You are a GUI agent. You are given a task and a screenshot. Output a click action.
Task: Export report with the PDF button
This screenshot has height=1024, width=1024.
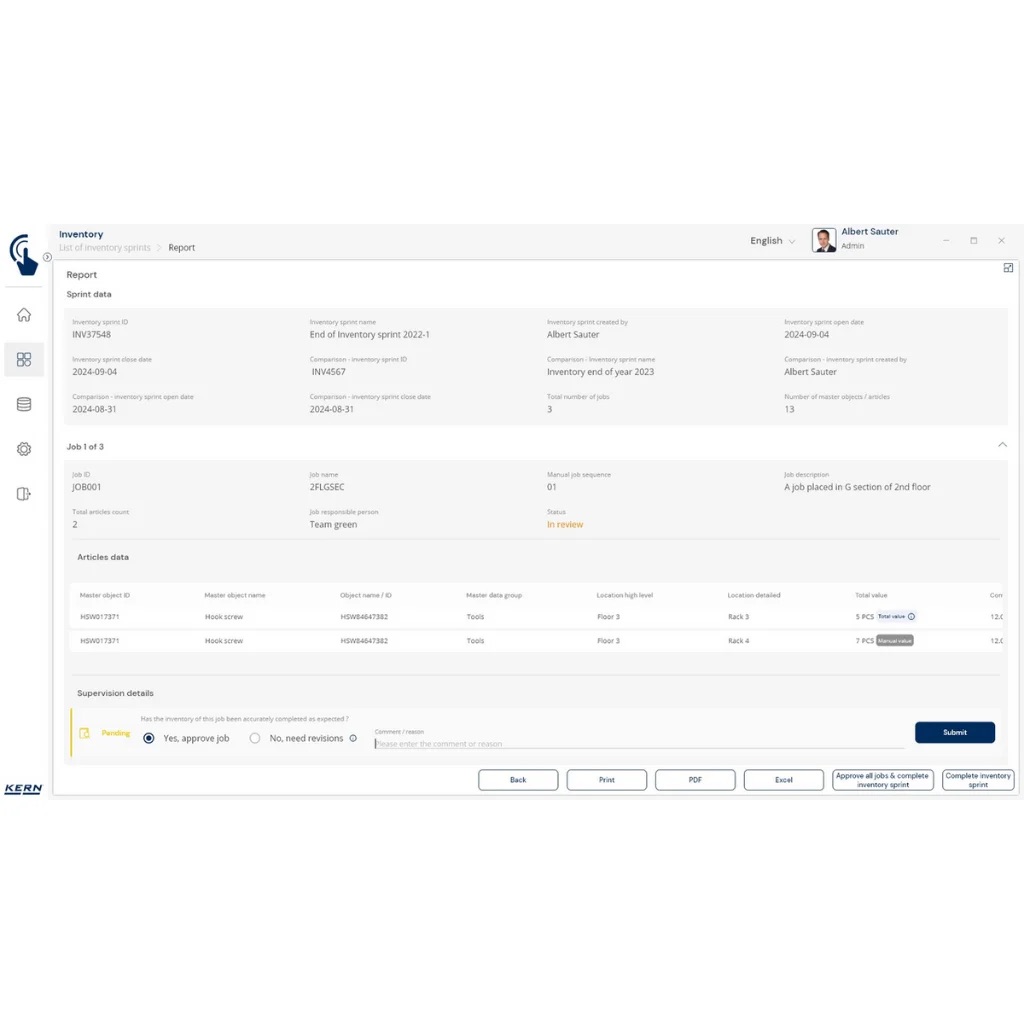click(695, 780)
